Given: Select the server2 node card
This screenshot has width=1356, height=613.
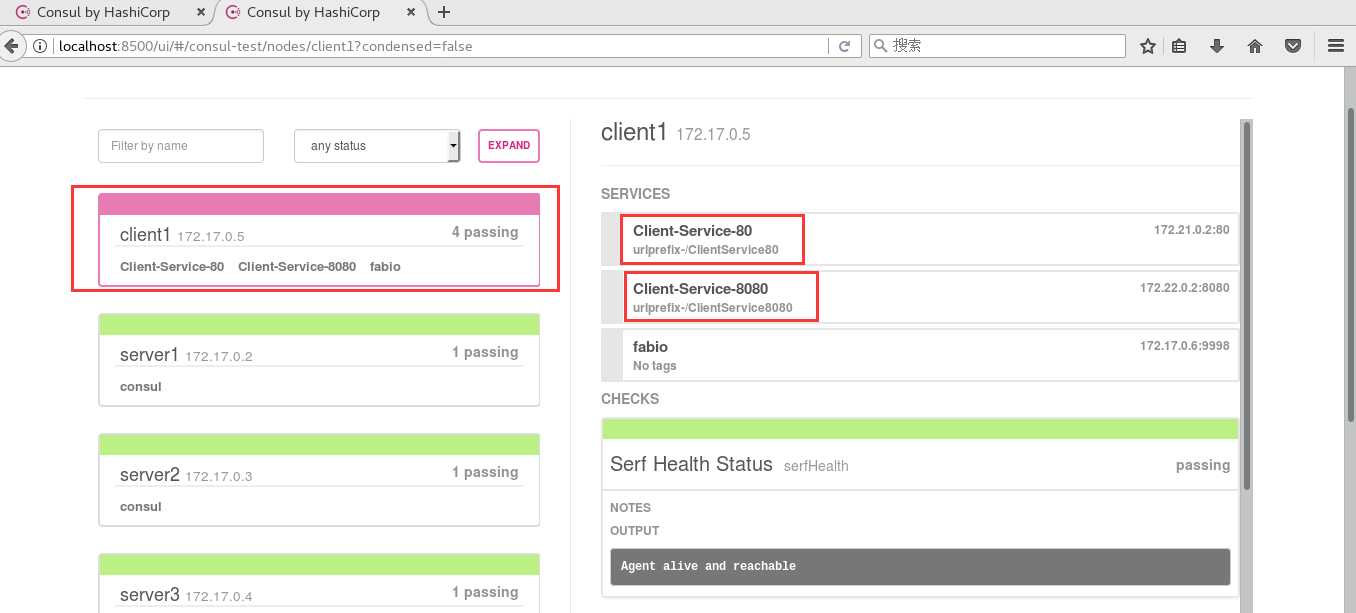Looking at the screenshot, I should pos(319,480).
